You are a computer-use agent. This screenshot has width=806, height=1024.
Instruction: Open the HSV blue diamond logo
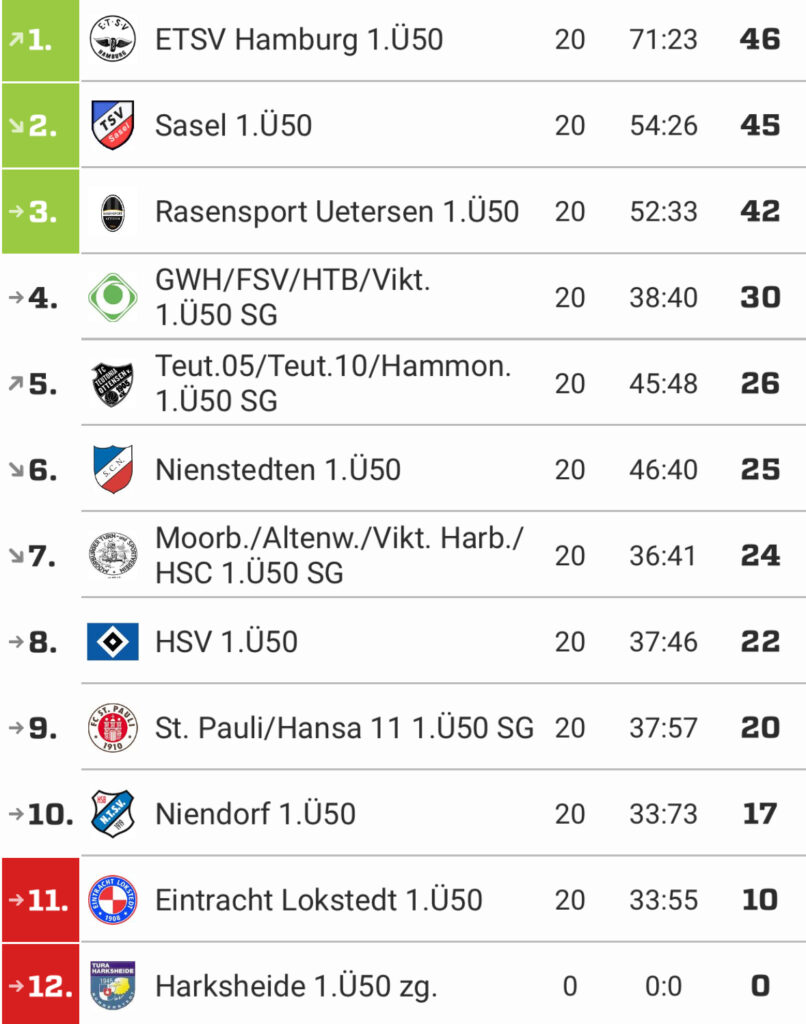tap(112, 641)
